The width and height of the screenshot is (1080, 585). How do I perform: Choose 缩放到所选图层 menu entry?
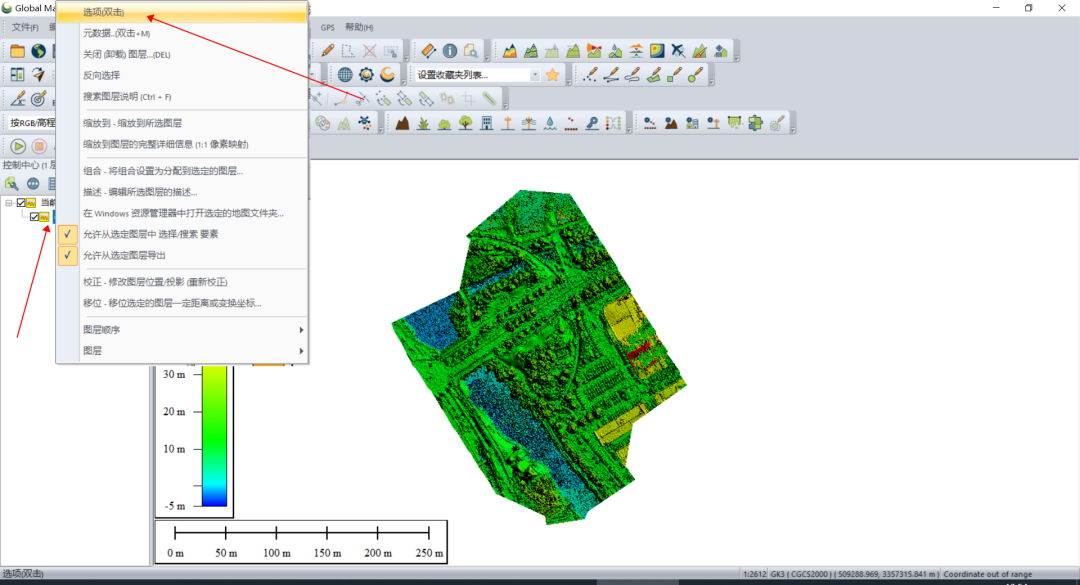182,123
